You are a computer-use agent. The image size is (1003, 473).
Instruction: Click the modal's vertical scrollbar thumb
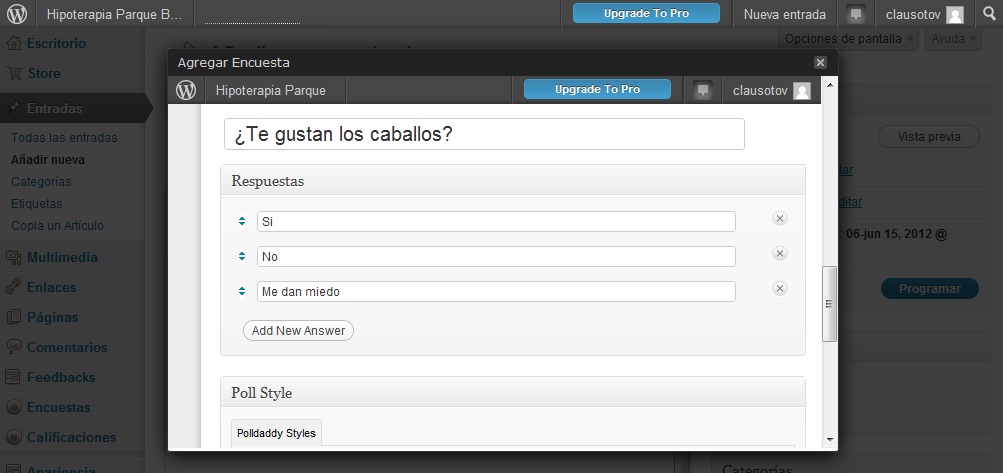[829, 304]
